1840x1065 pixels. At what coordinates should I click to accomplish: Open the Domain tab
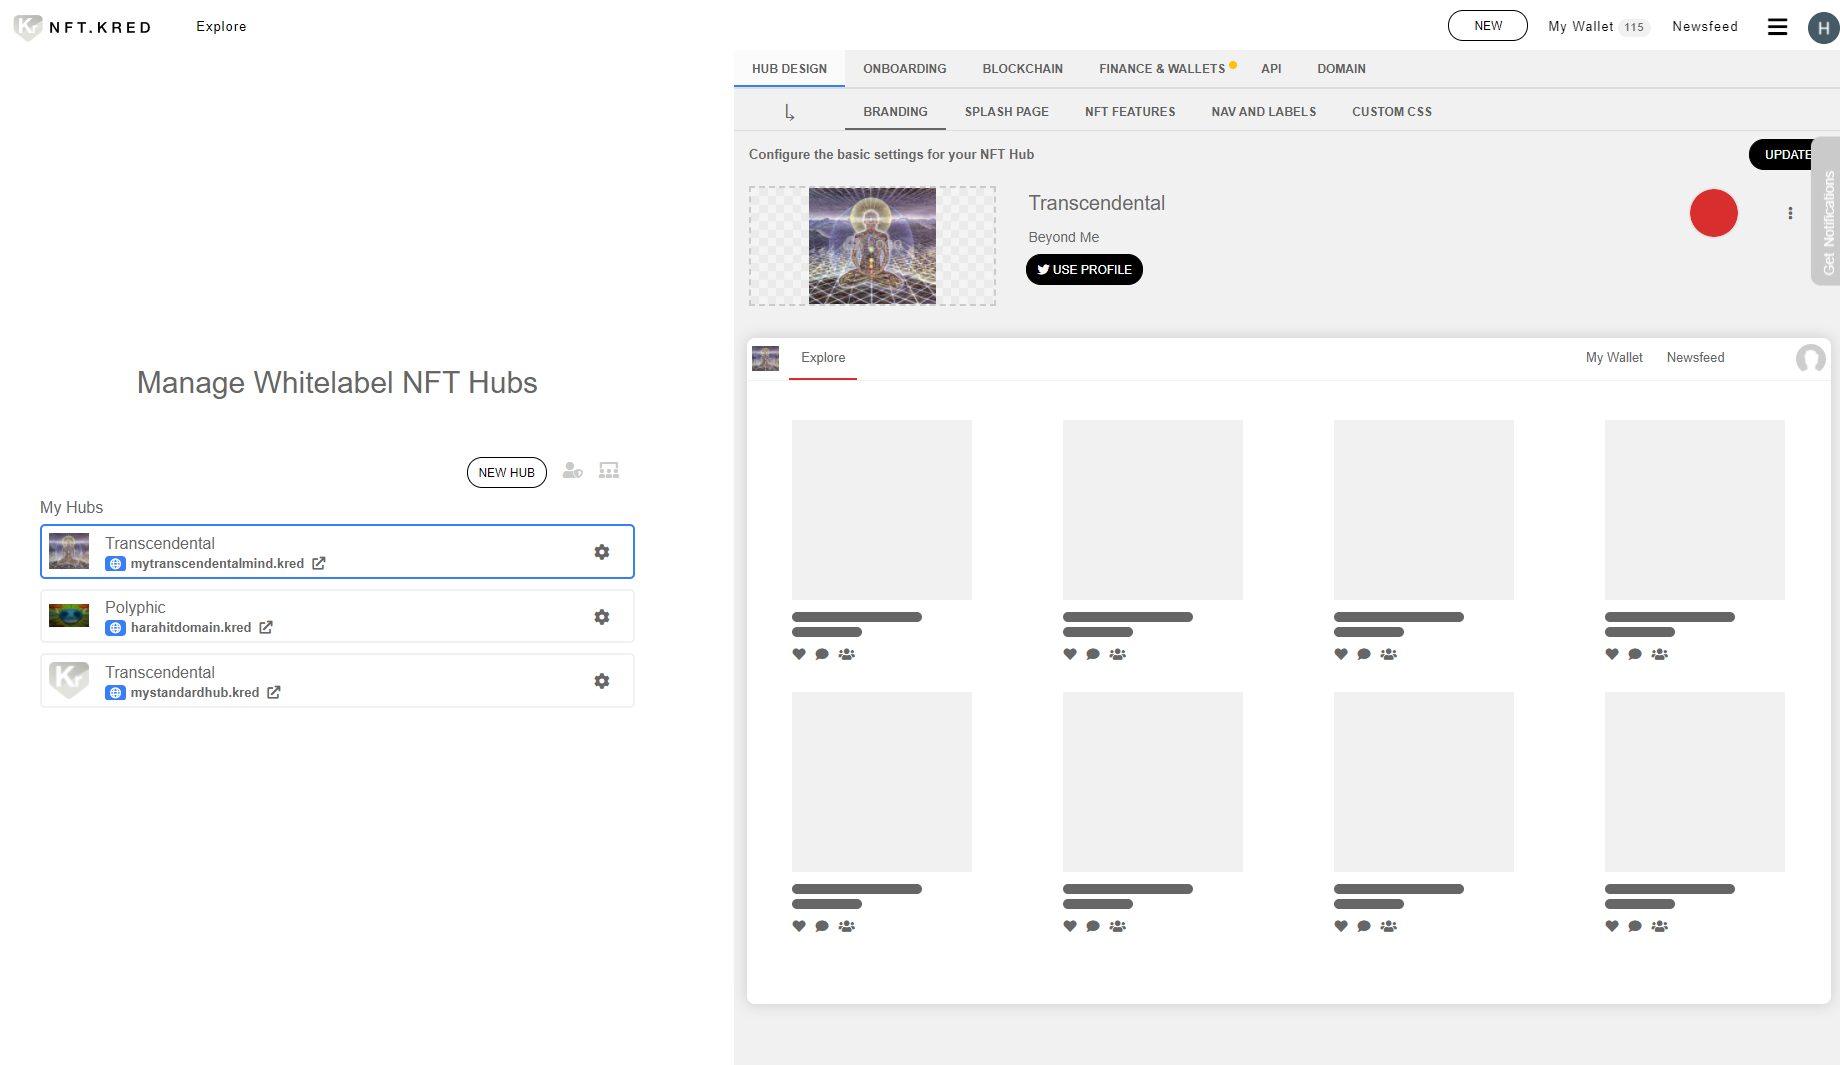point(1341,69)
